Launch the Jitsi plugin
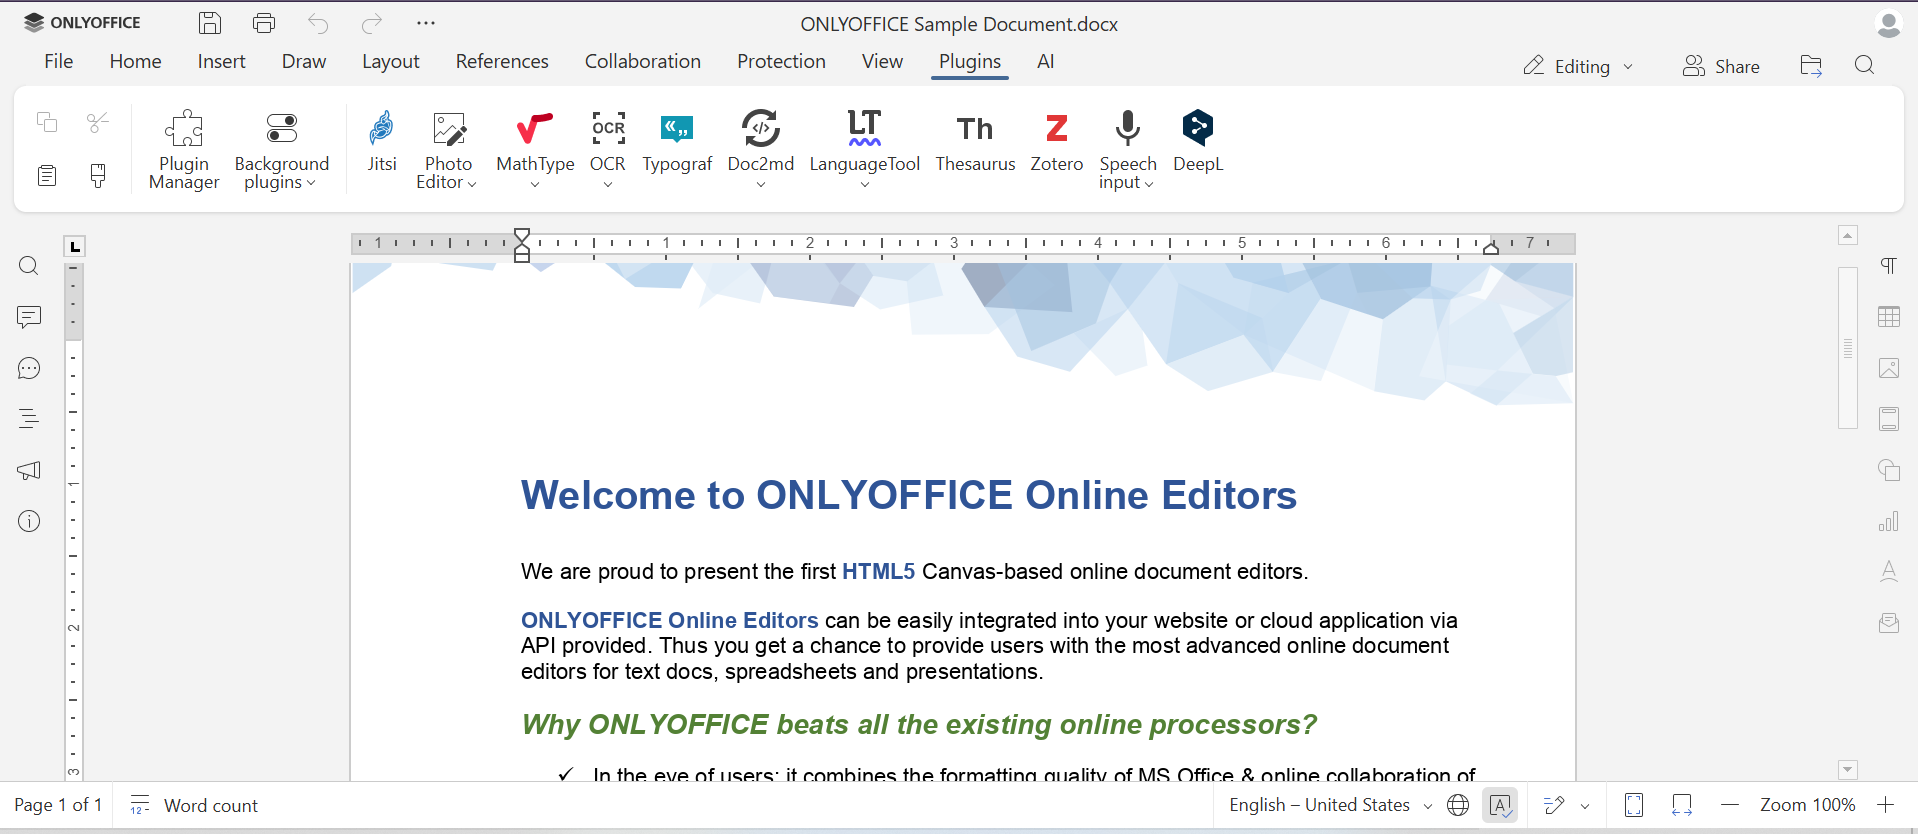The width and height of the screenshot is (1918, 834). (382, 141)
